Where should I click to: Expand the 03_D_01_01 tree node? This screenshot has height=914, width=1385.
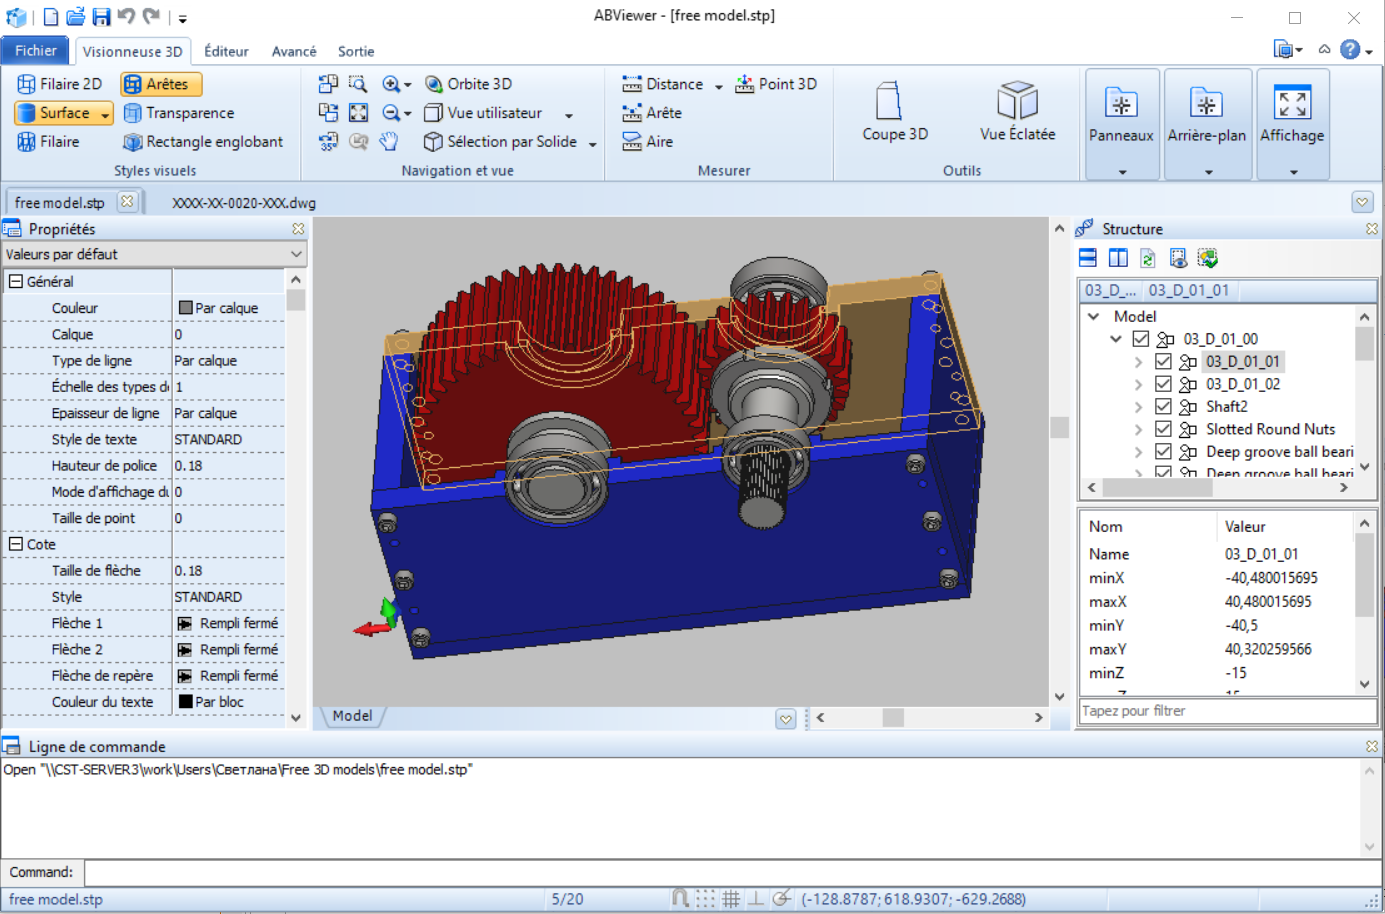pyautogui.click(x=1138, y=362)
